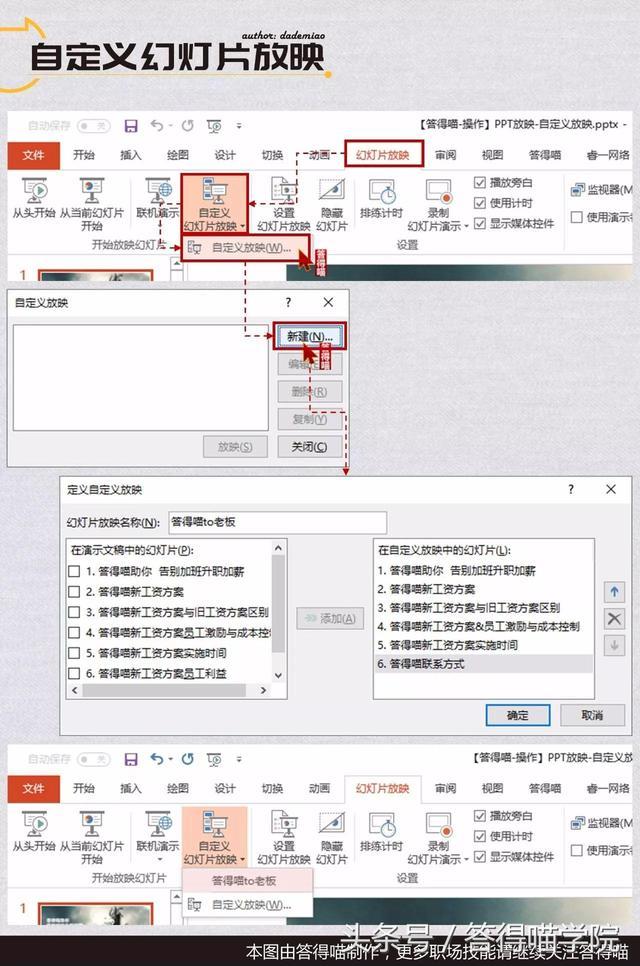This screenshot has width=640, height=966.
Task: Select 2. 答得喵新工资方案 in custom show list
Action: [484, 589]
